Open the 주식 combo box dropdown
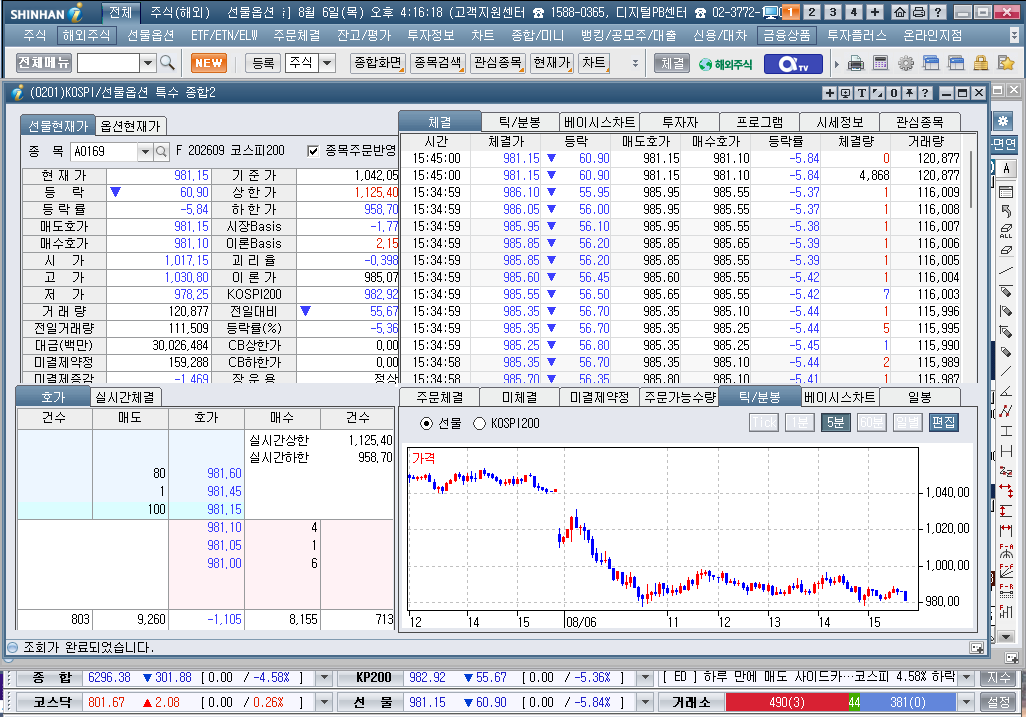 (x=327, y=63)
